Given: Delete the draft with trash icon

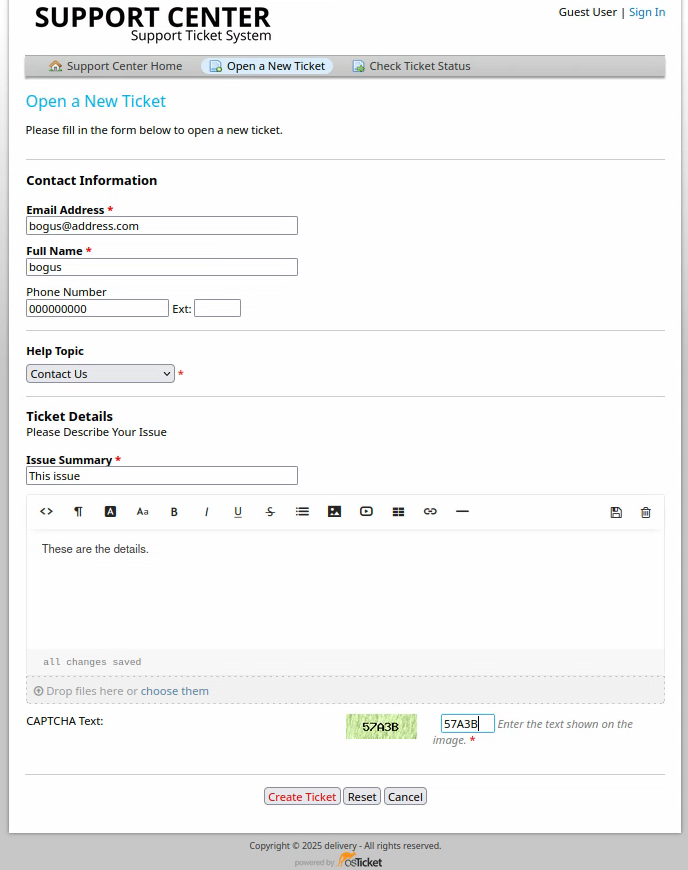Looking at the screenshot, I should click(x=645, y=513).
